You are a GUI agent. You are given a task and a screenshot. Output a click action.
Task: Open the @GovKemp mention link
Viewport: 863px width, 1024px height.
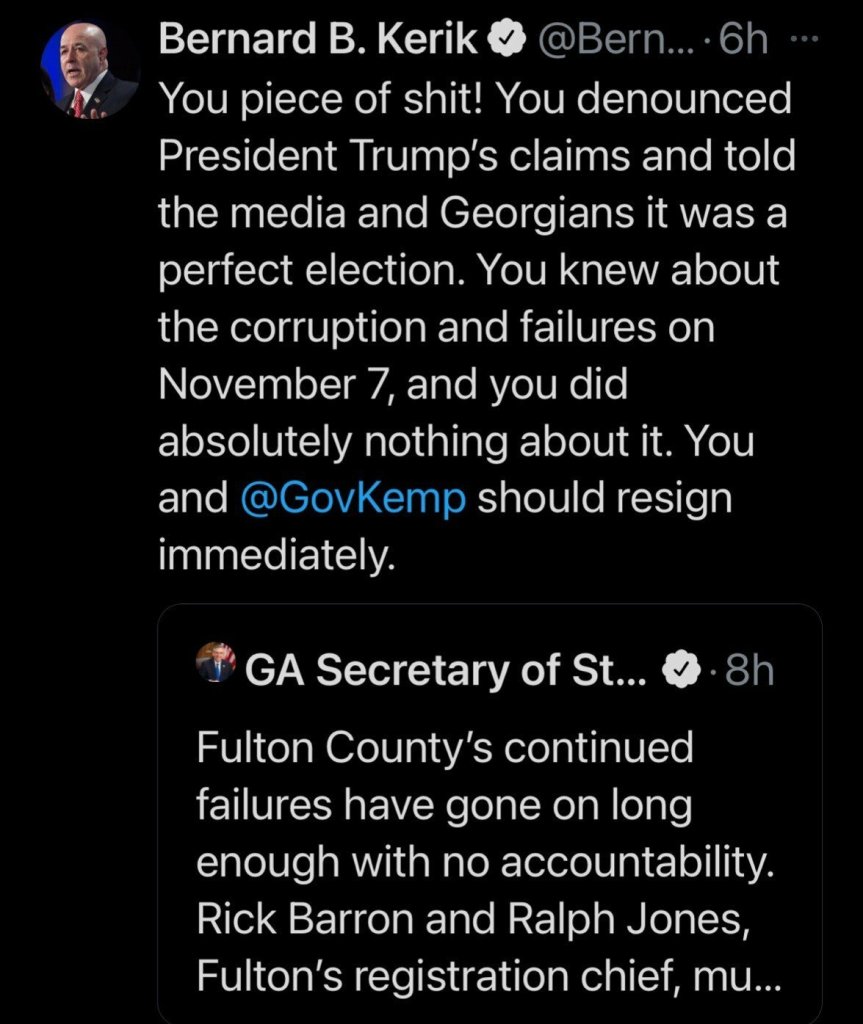point(352,499)
